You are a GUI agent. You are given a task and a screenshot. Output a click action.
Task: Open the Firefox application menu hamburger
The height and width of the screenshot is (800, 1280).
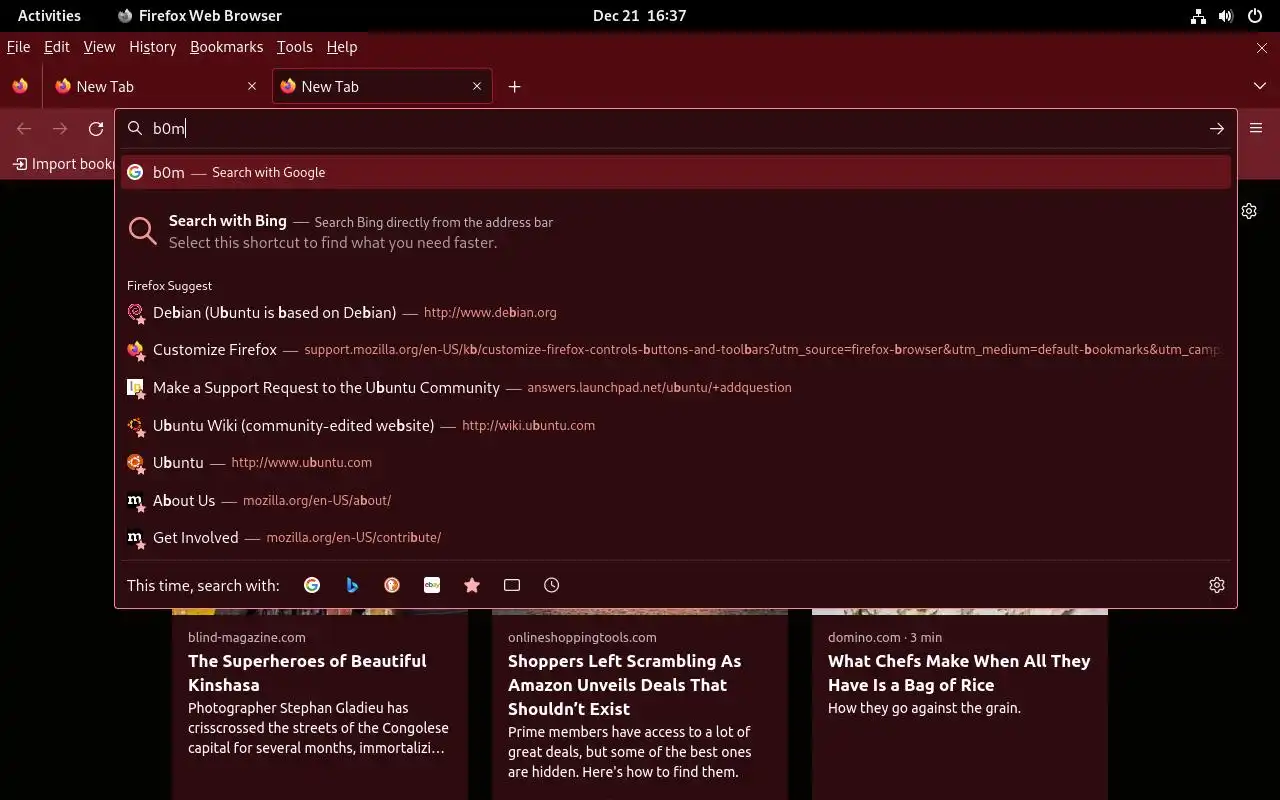(1256, 128)
